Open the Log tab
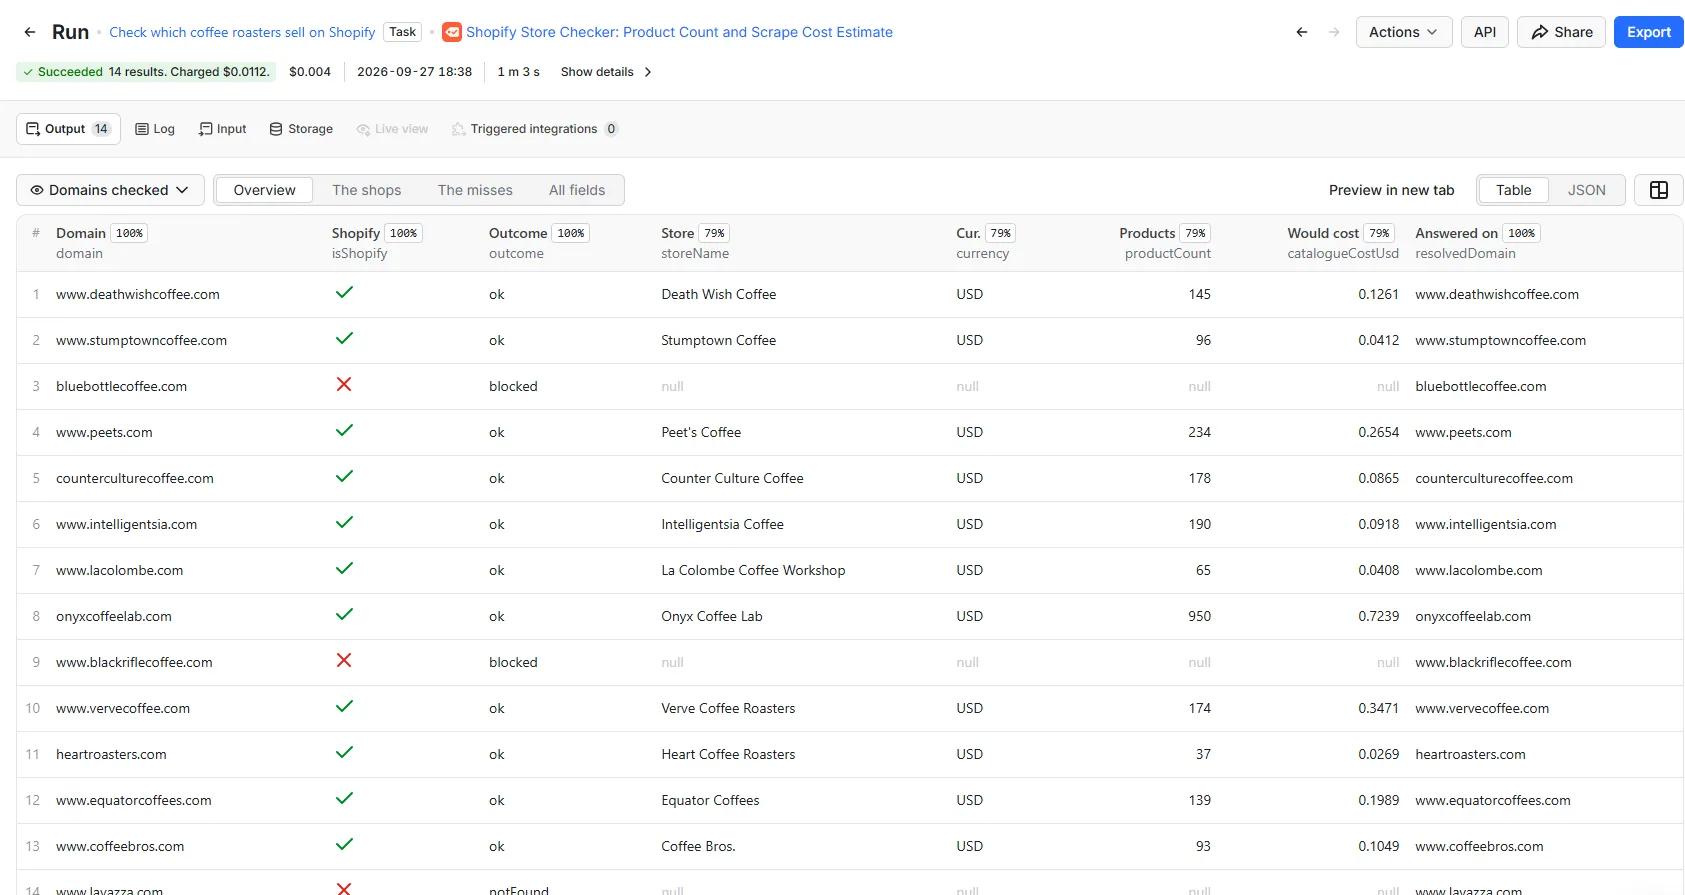1685x895 pixels. click(155, 129)
